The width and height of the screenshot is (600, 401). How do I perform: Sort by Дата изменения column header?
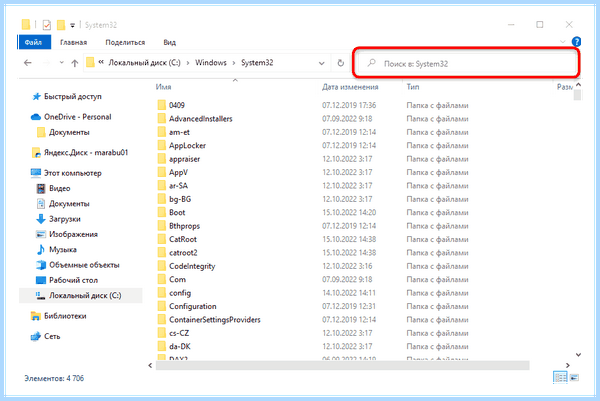click(x=350, y=87)
